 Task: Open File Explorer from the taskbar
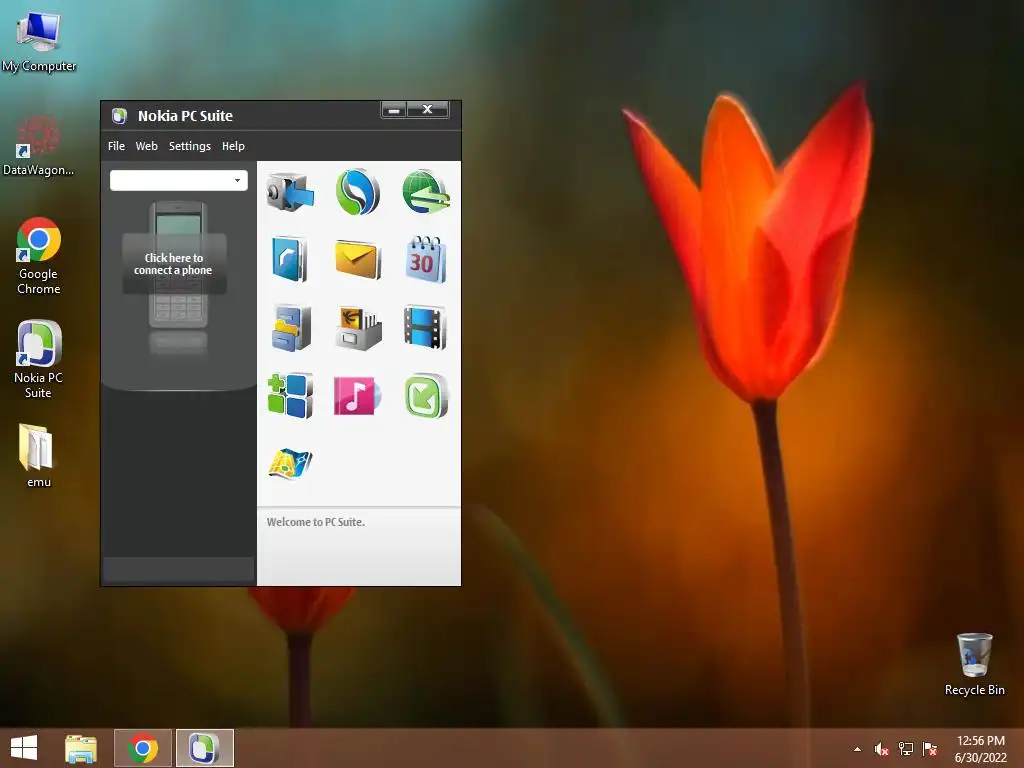tap(81, 748)
